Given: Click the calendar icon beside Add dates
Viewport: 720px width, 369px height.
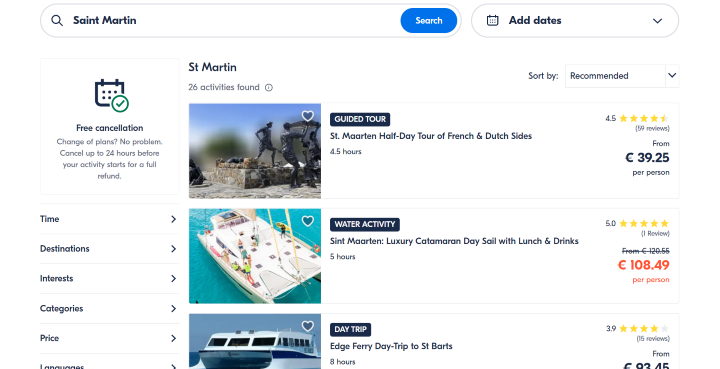Looking at the screenshot, I should click(x=492, y=21).
